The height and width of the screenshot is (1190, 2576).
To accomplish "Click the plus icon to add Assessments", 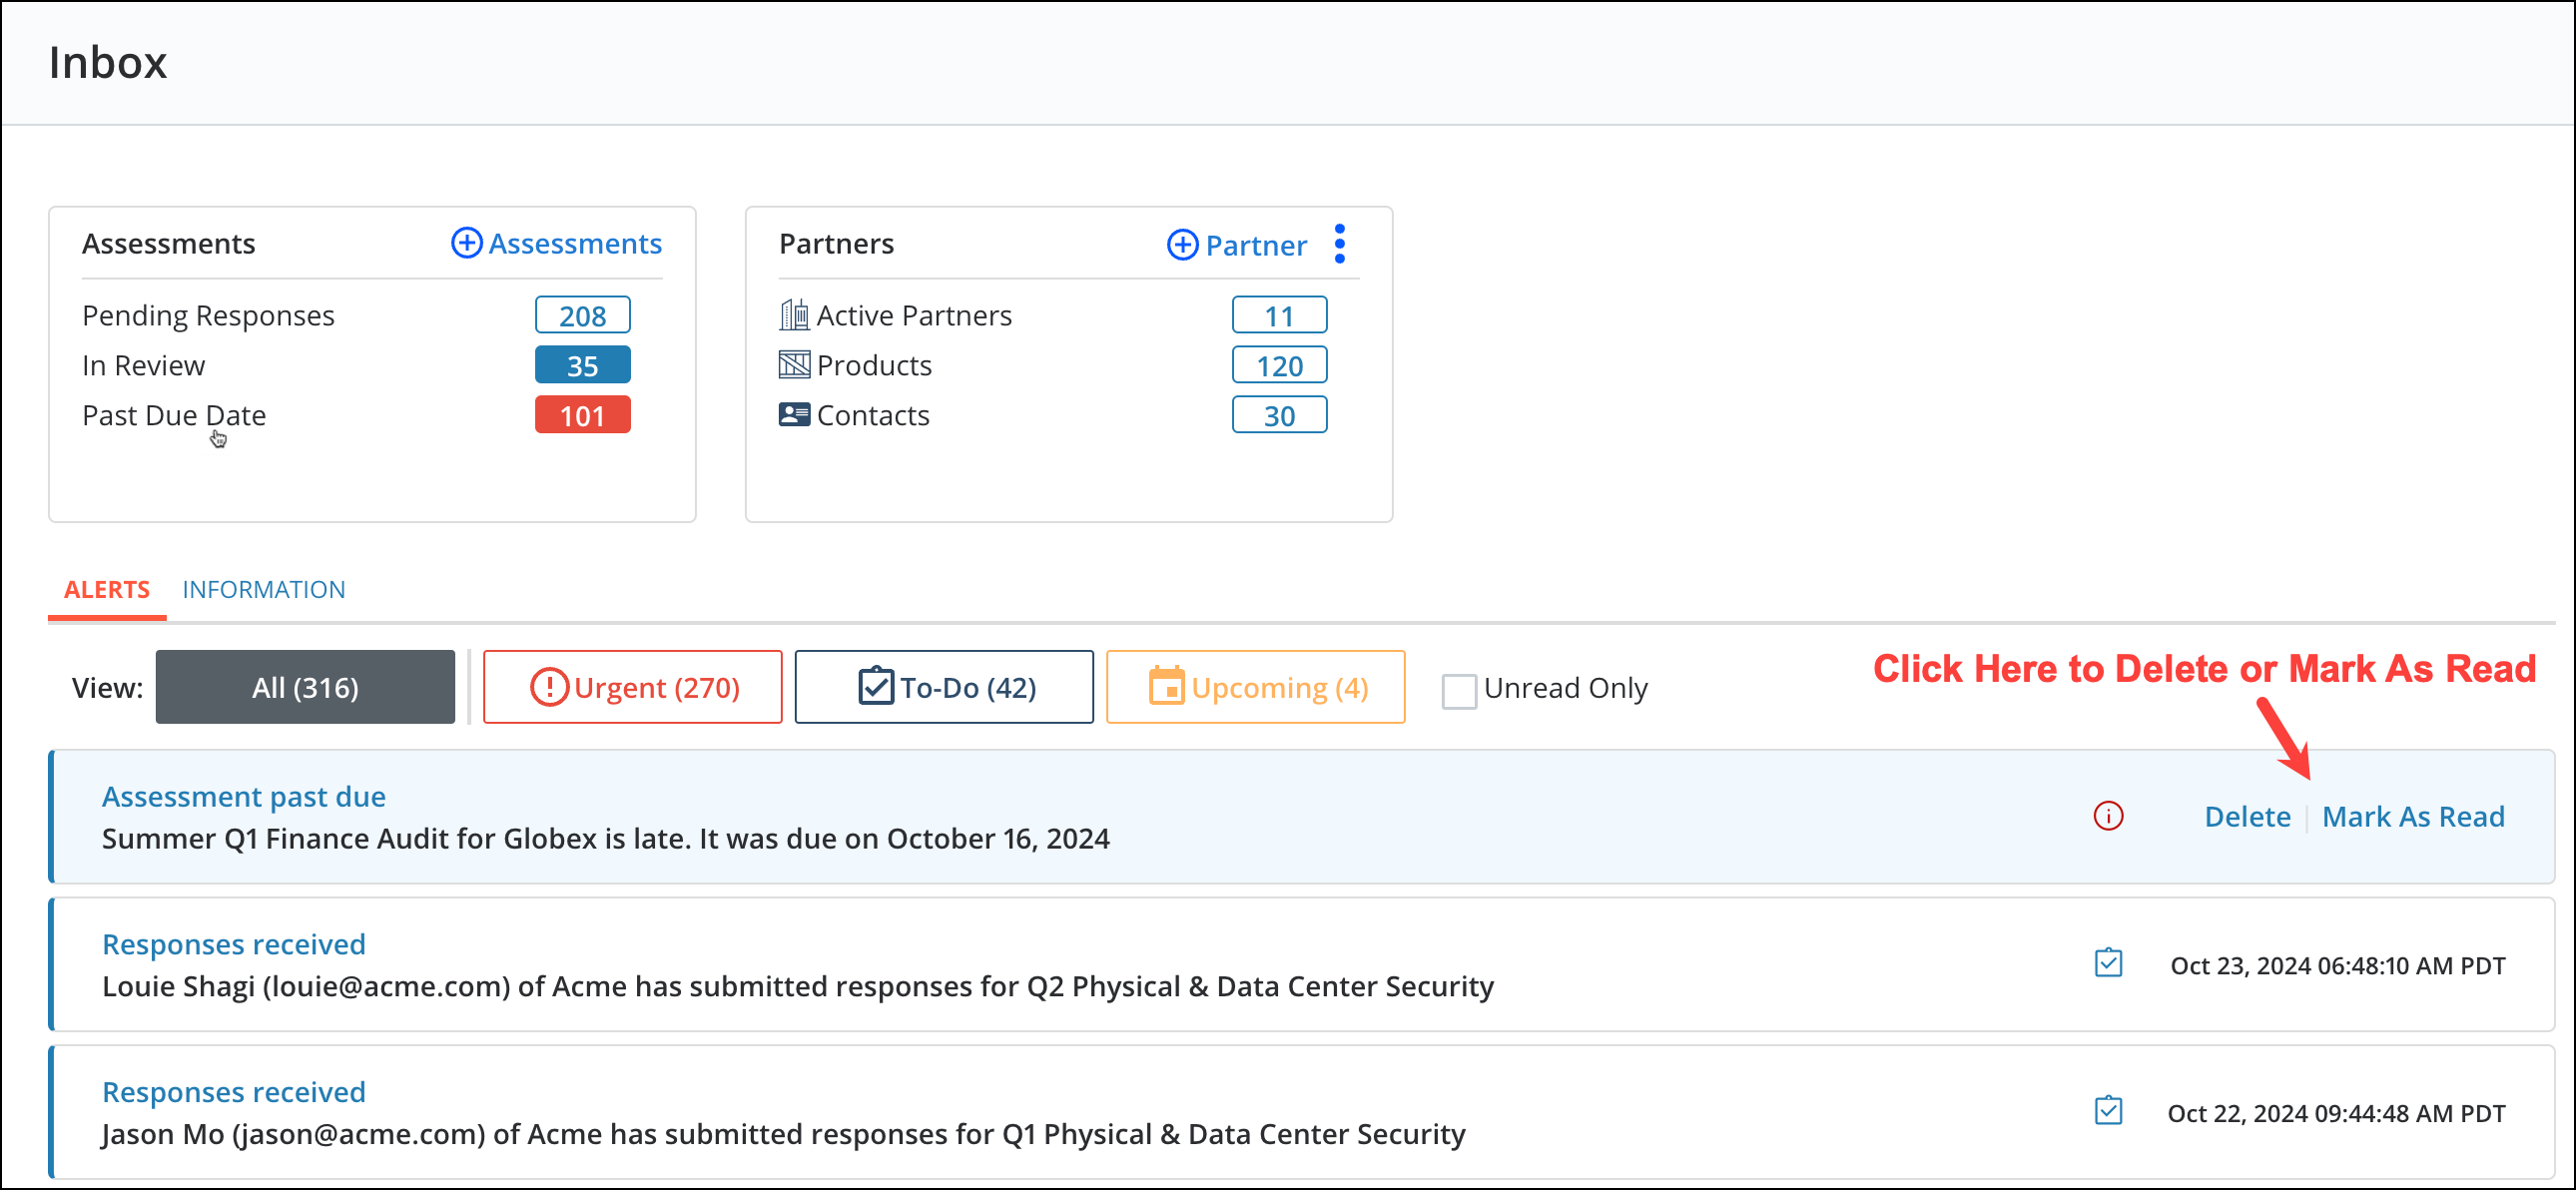I will point(466,243).
